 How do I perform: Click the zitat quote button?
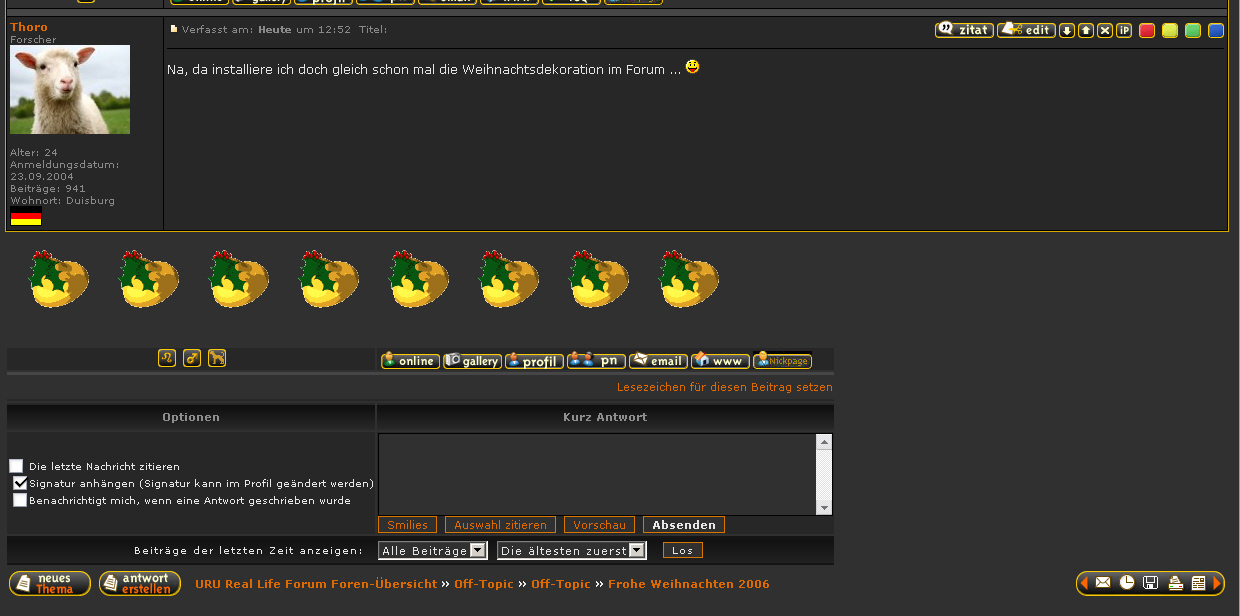(964, 30)
